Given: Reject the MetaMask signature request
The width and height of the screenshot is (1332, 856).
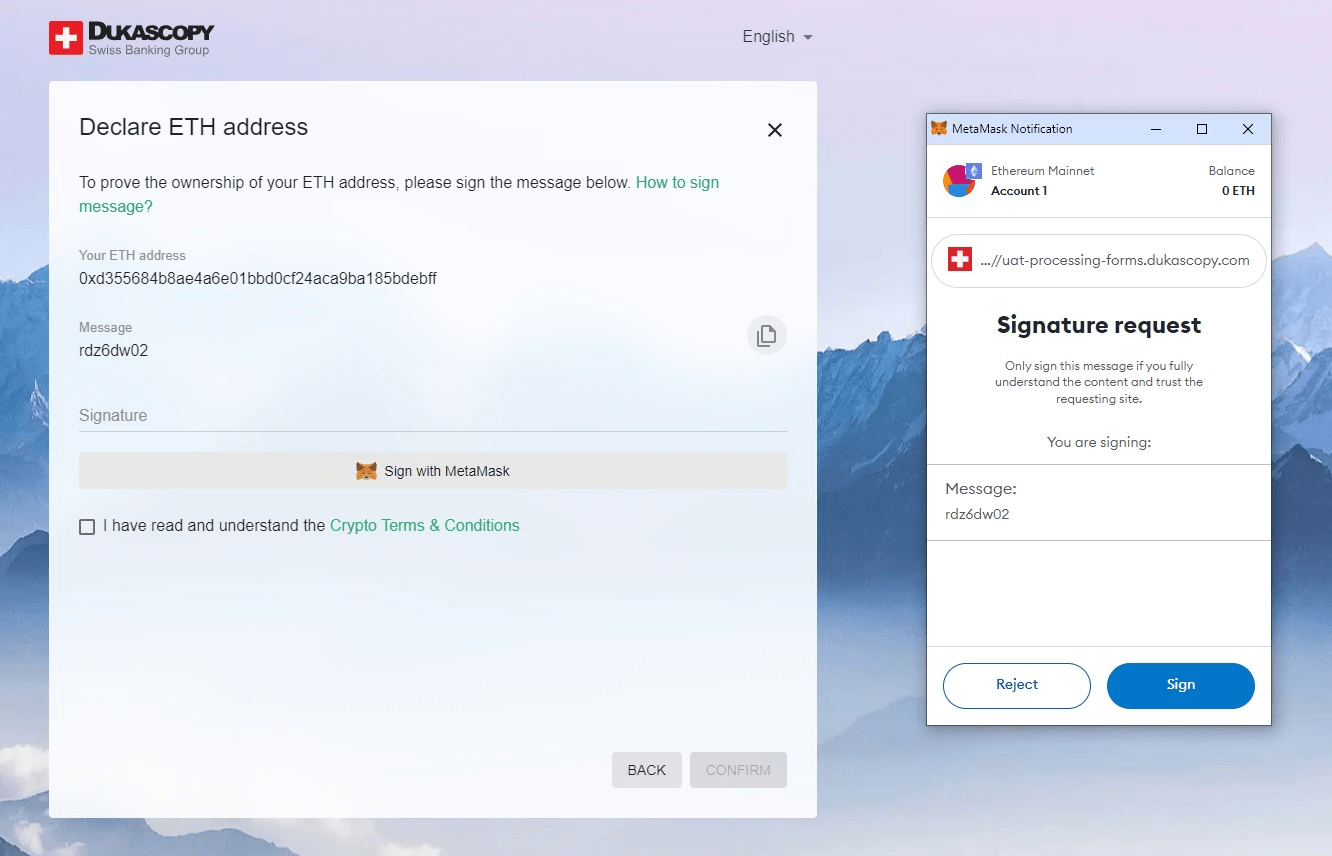Looking at the screenshot, I should [1017, 686].
